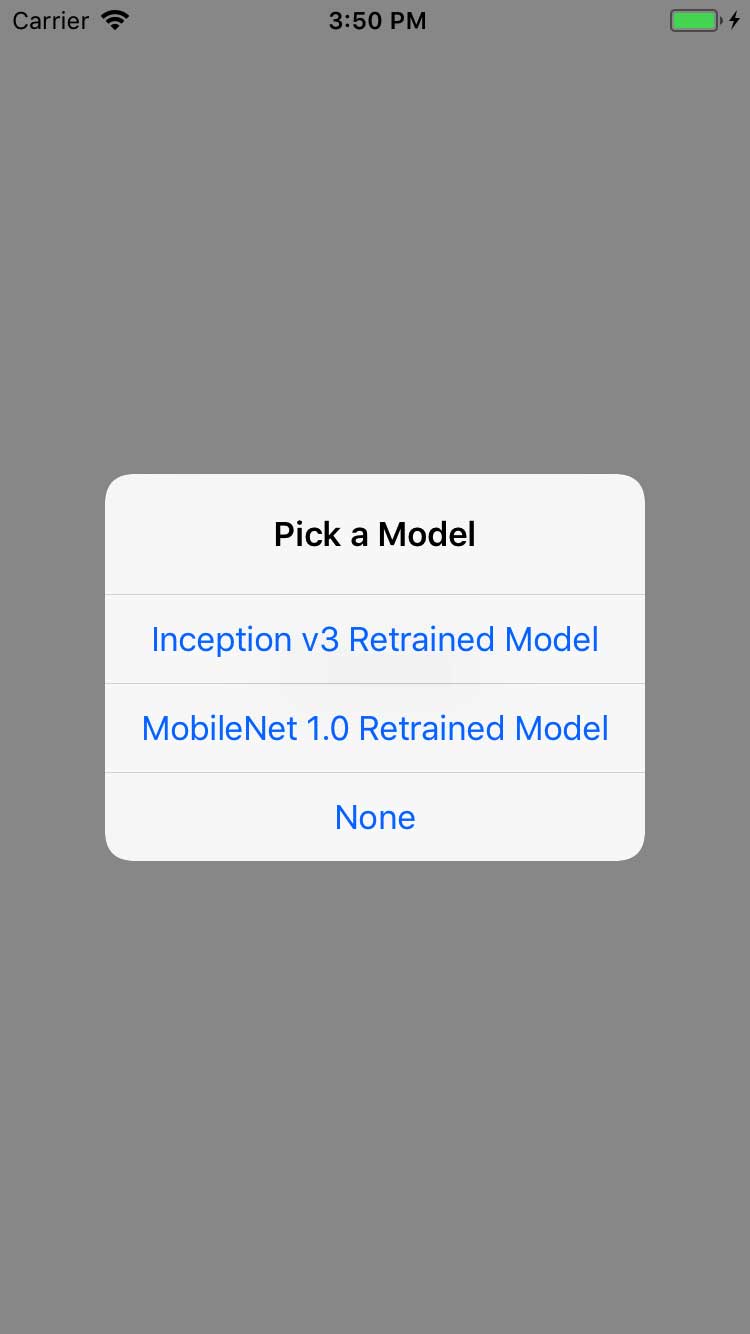The width and height of the screenshot is (750, 1334).
Task: Click the Pick a Model title
Action: (x=375, y=535)
